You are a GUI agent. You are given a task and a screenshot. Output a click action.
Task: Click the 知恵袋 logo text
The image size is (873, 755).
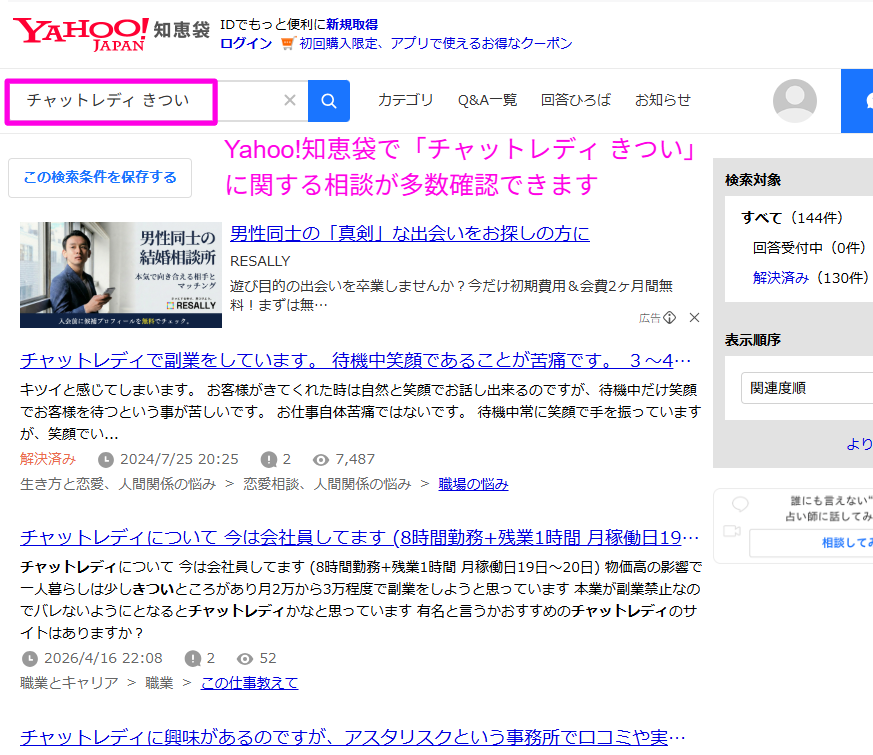pyautogui.click(x=182, y=30)
